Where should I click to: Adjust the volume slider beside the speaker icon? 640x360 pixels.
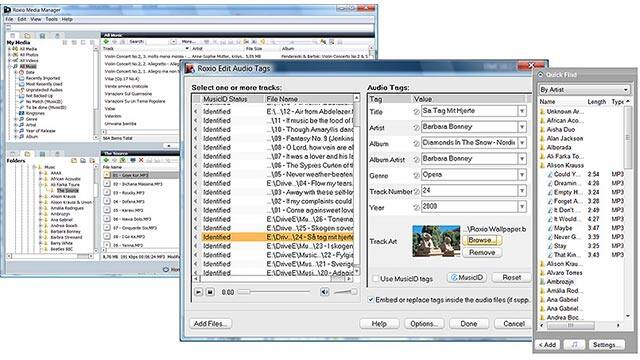click(x=345, y=292)
